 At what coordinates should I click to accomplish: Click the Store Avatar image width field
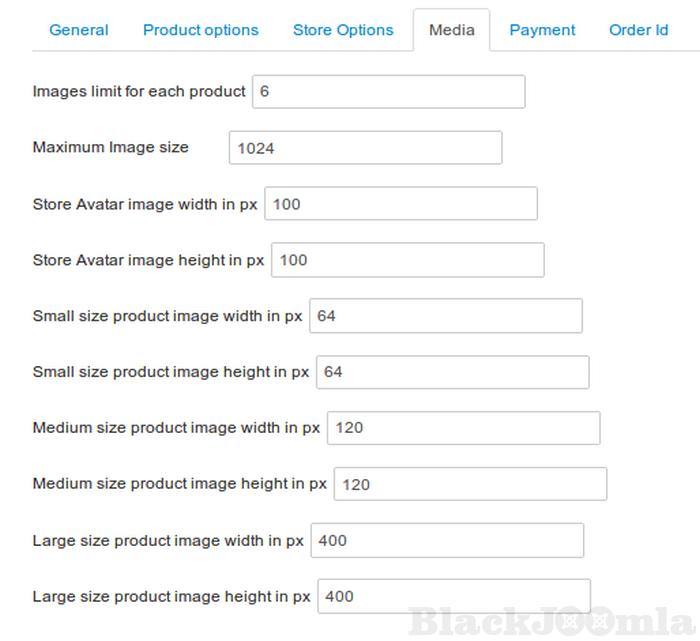click(400, 204)
